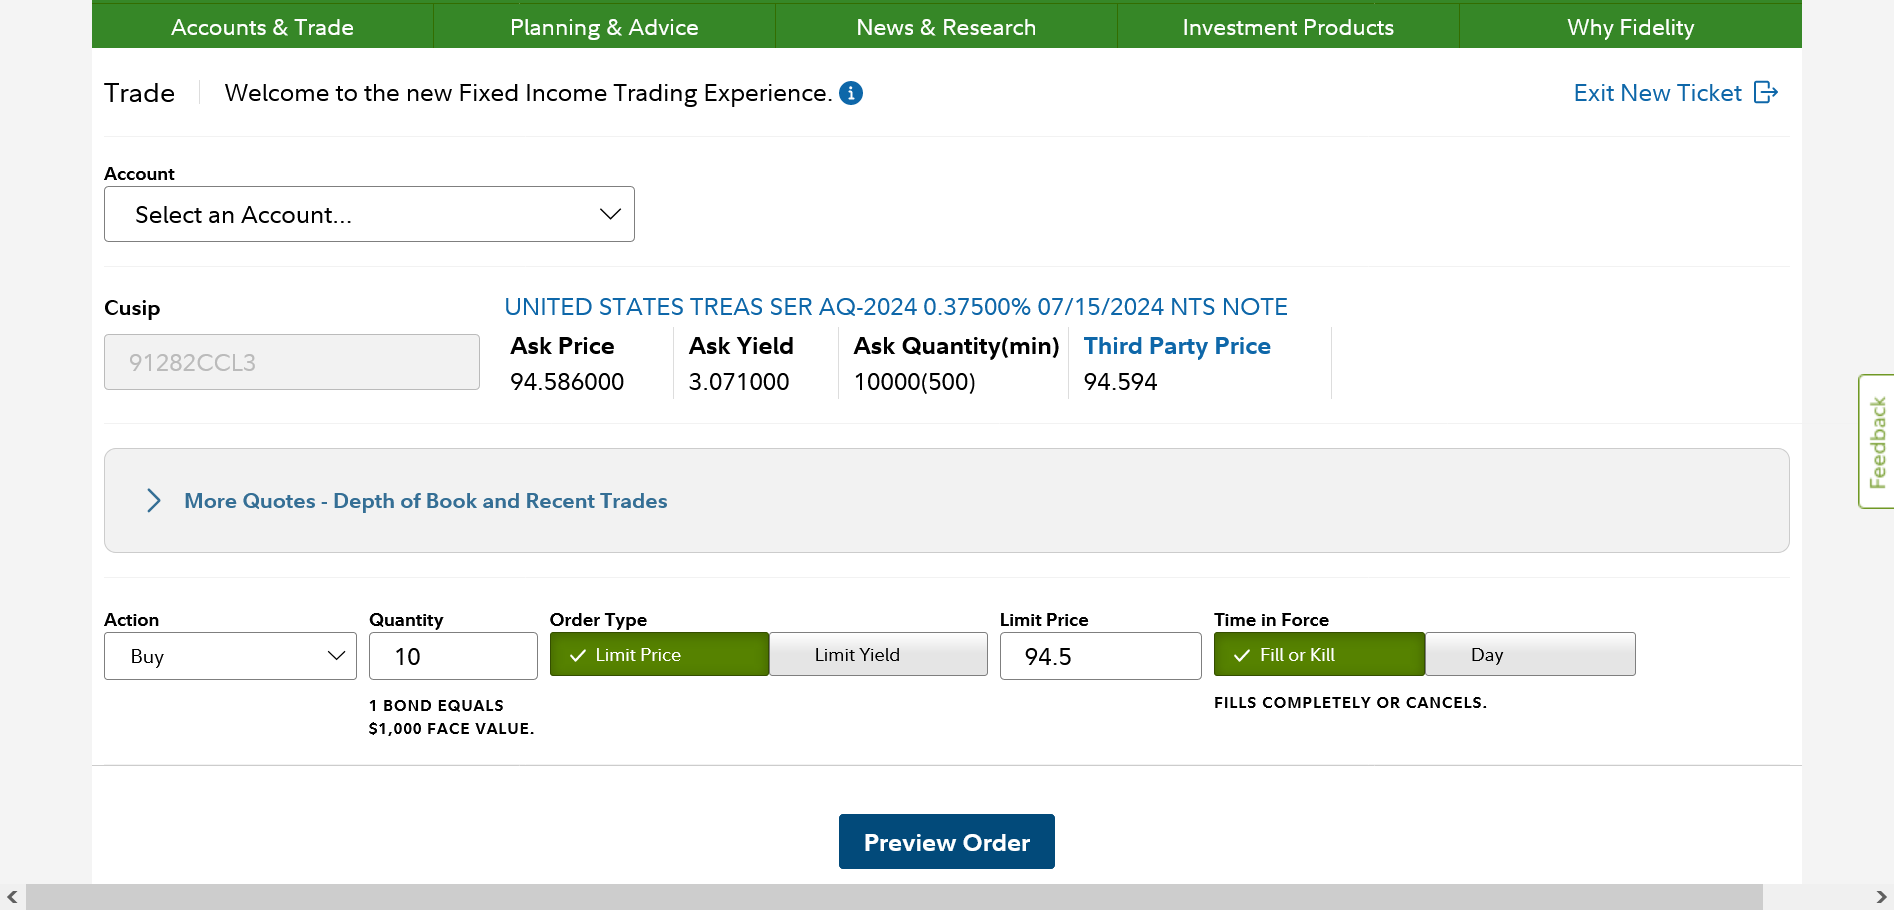Open the Action dropdown set to Buy
The height and width of the screenshot is (910, 1894).
coord(230,656)
